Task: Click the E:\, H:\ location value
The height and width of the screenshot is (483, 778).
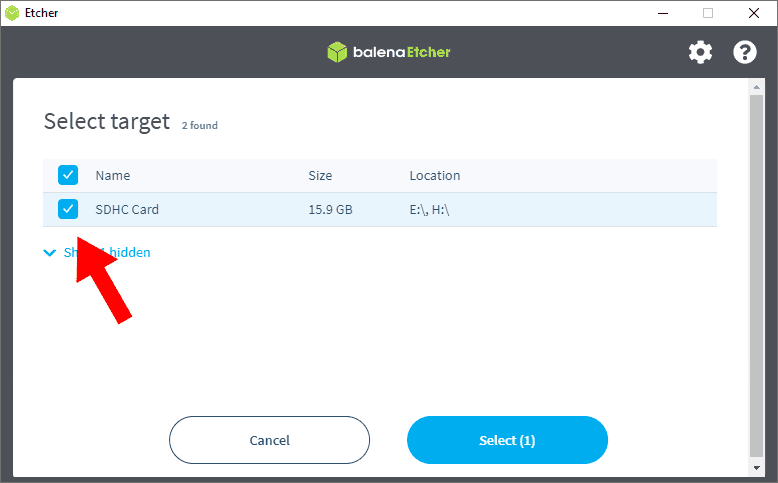Action: point(429,209)
